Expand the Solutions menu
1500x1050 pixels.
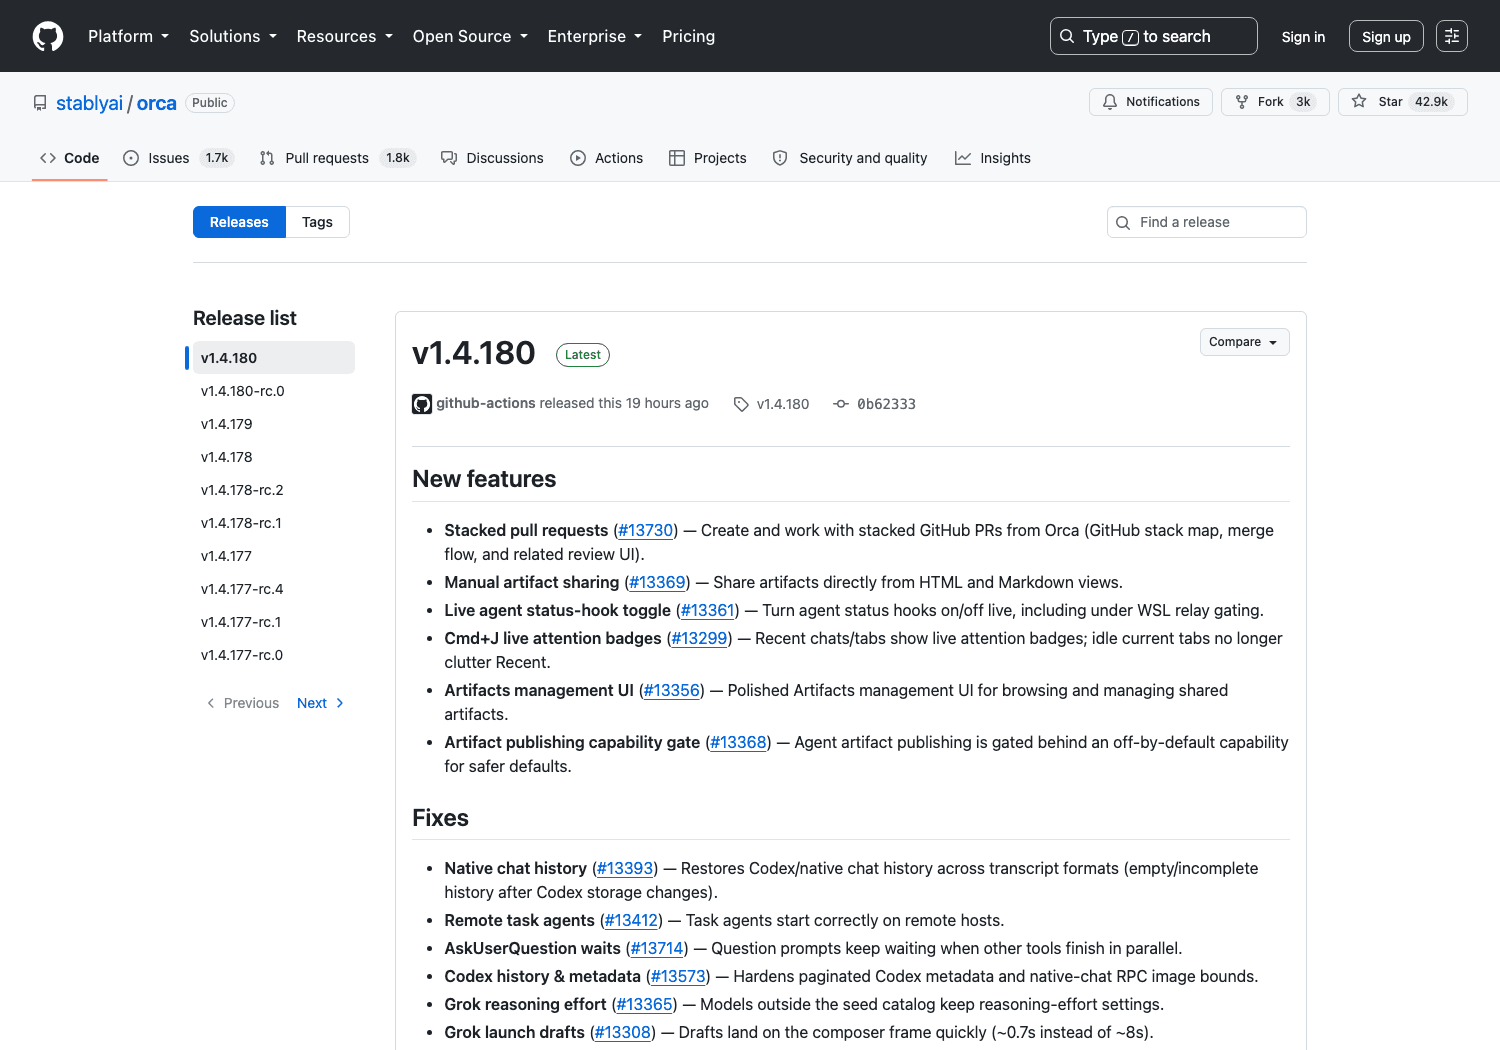coord(233,36)
